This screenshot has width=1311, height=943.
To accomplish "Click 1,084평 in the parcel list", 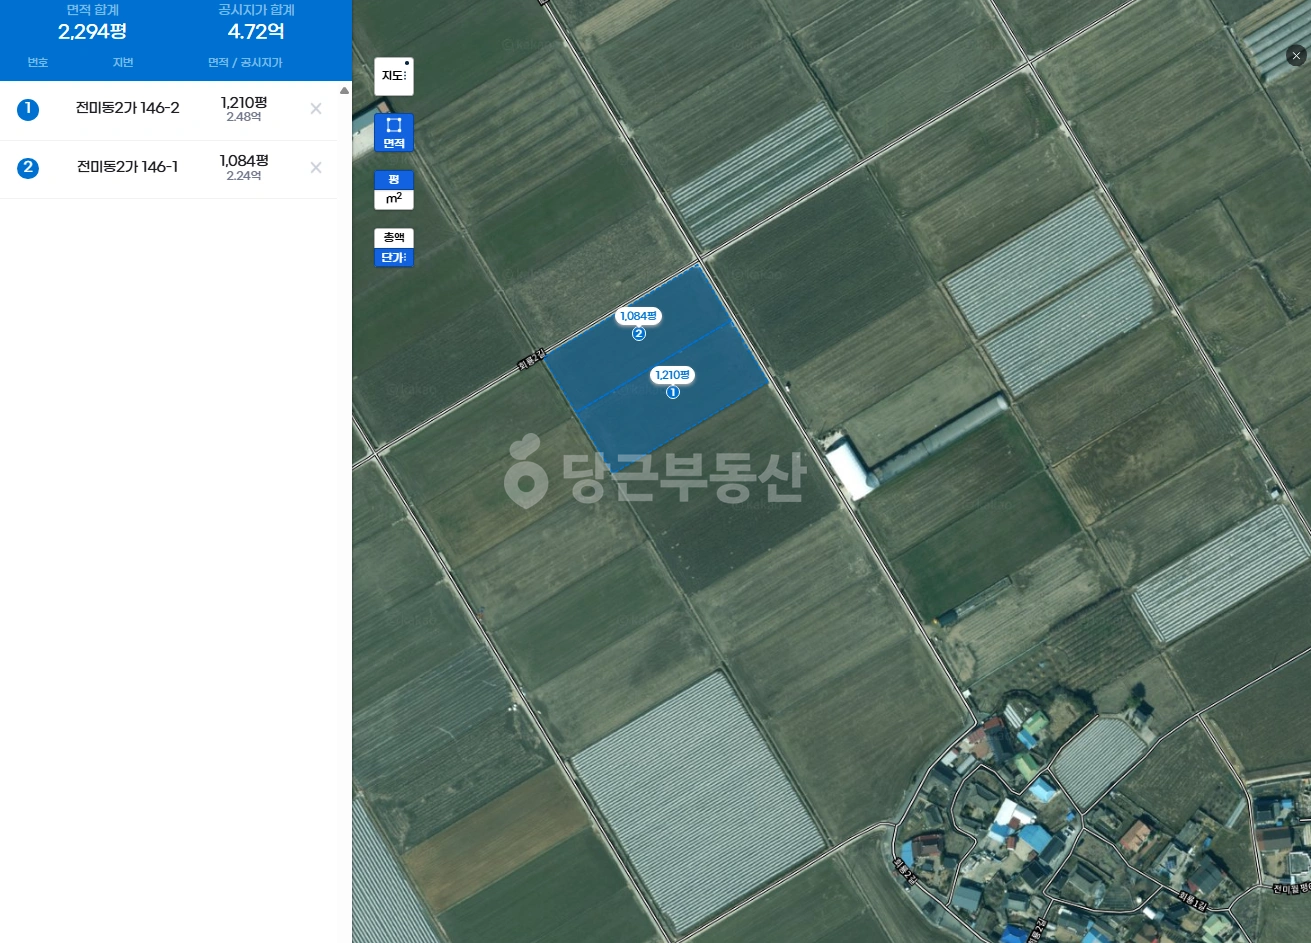I will pos(244,160).
